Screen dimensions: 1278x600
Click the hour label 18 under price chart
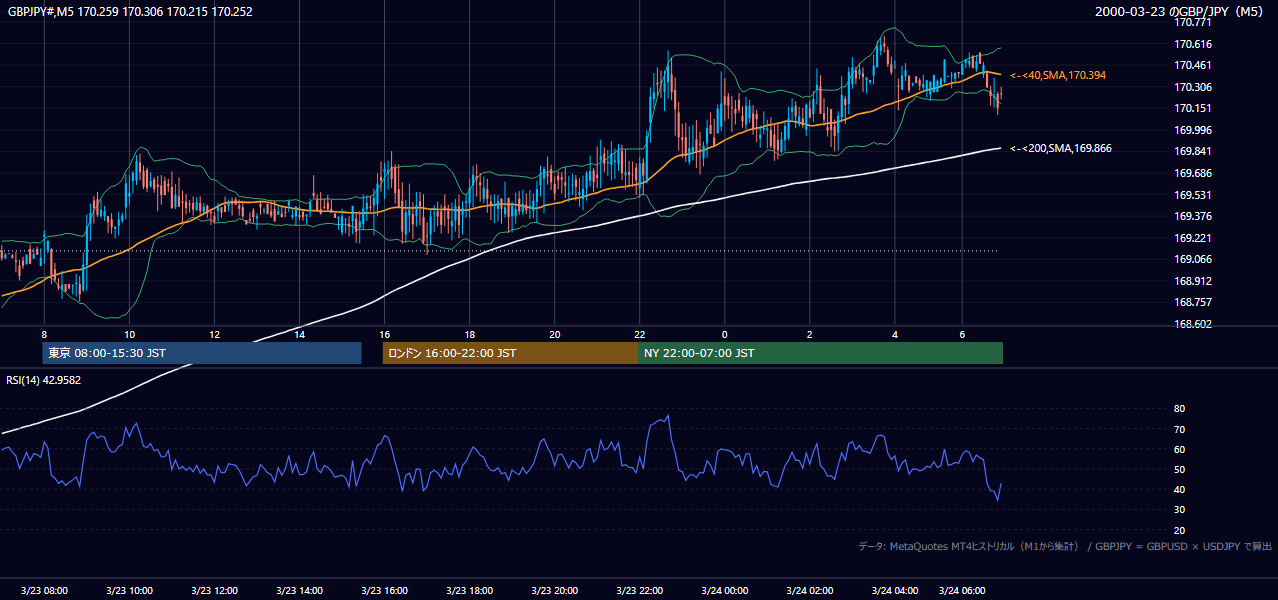click(469, 334)
